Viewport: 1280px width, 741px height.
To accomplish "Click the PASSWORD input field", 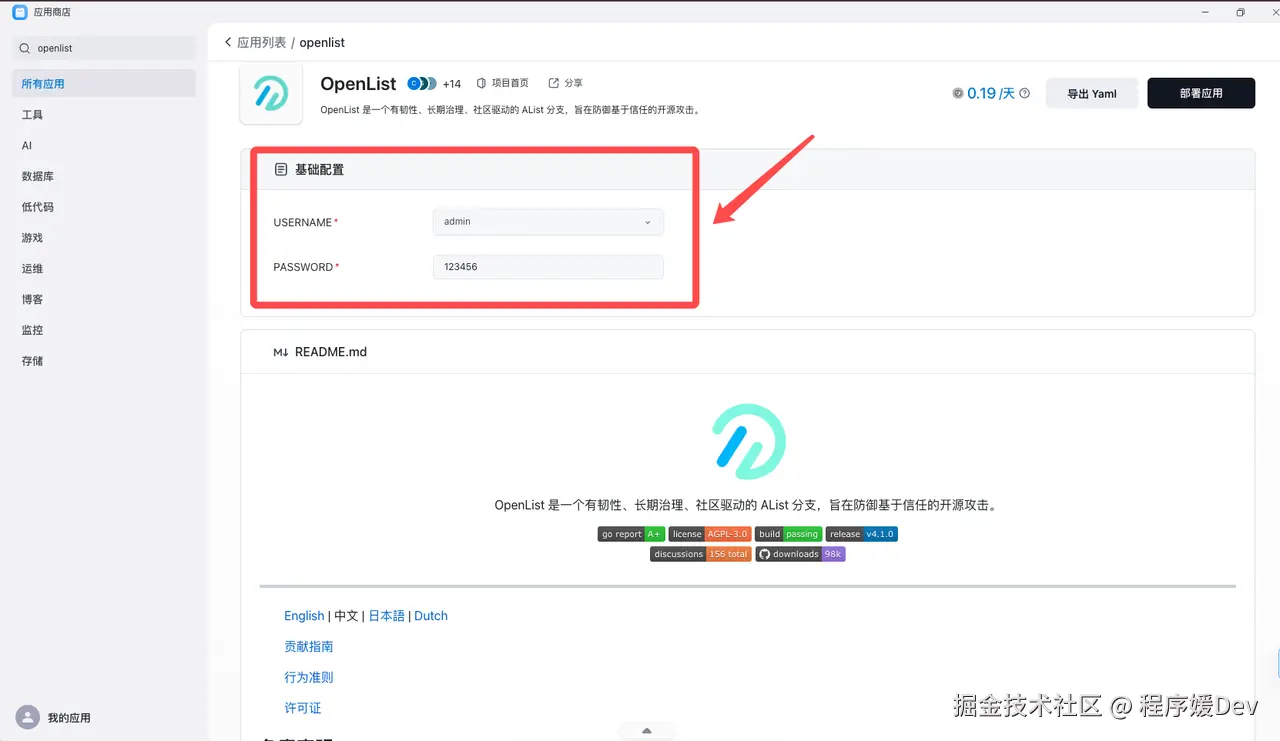I will (548, 267).
